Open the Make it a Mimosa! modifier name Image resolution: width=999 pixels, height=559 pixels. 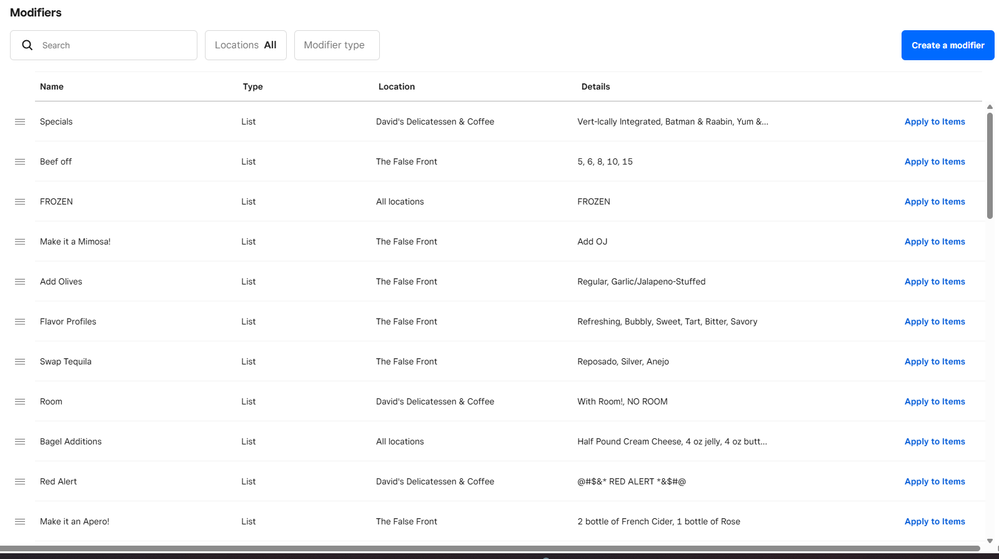(x=75, y=242)
